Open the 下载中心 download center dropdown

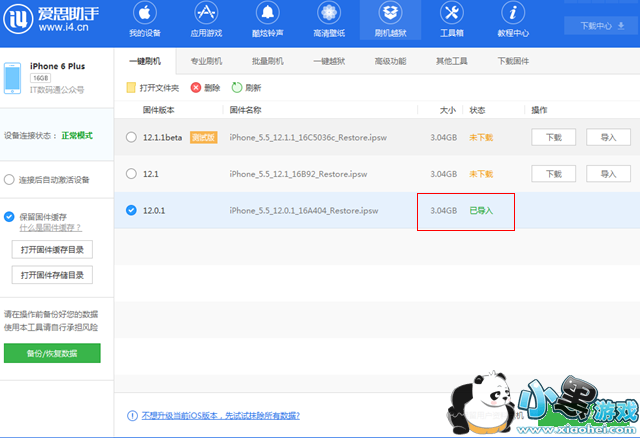coord(595,25)
